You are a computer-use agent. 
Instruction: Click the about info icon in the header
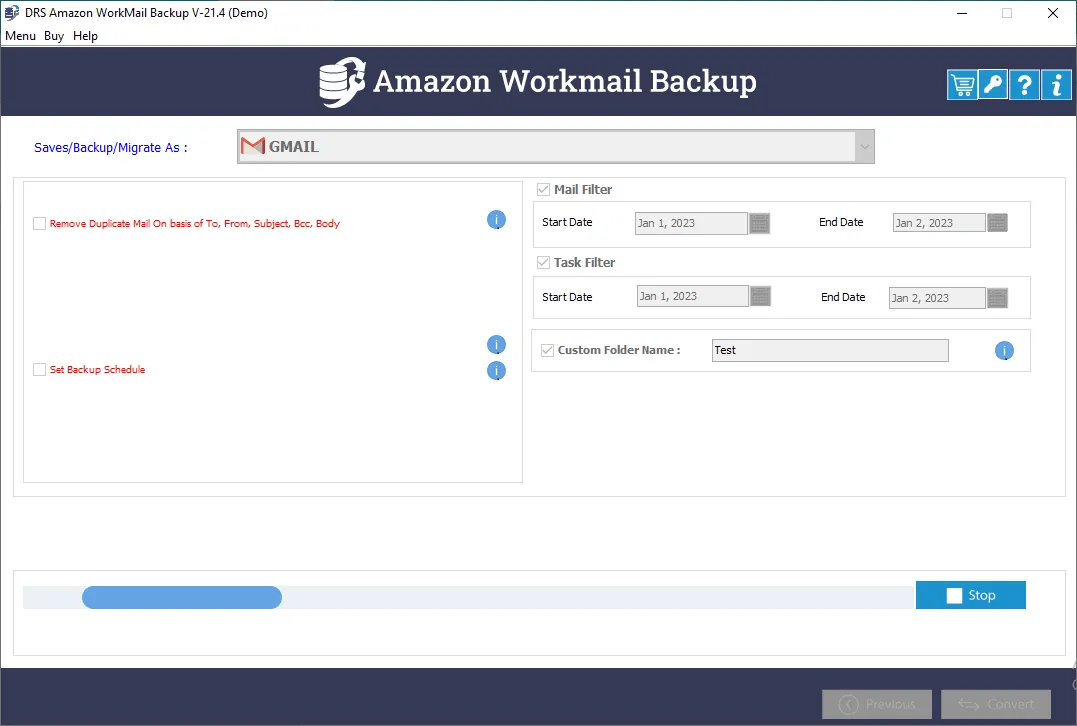(x=1056, y=85)
